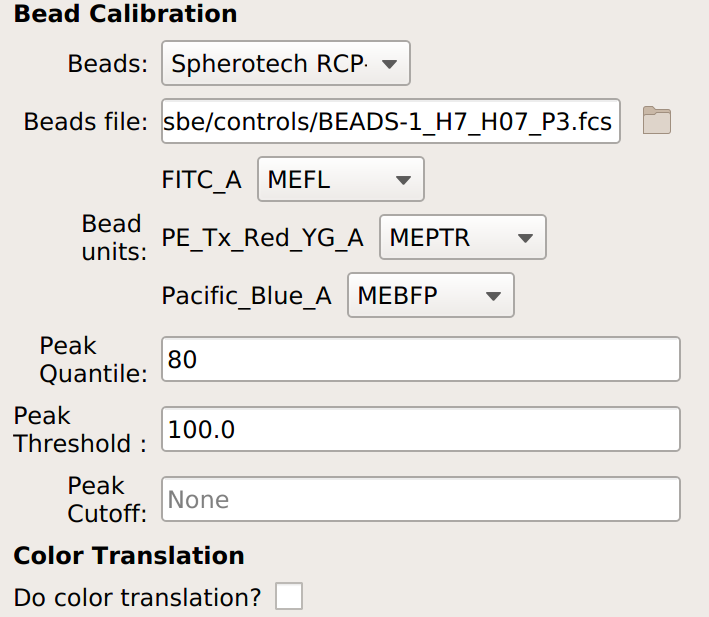Open the Spherotech RCP beads dropdown
Image resolution: width=709 pixels, height=617 pixels.
pos(286,63)
